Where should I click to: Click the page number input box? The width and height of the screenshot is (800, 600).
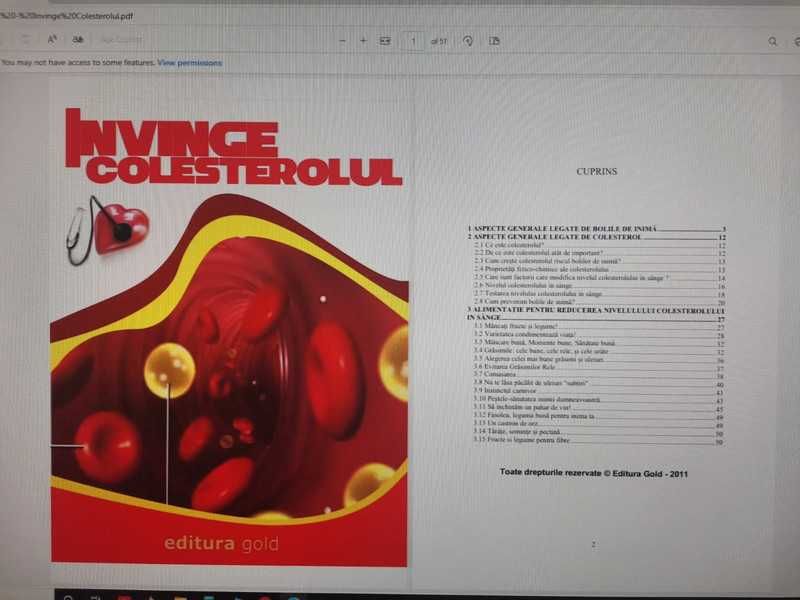pyautogui.click(x=413, y=41)
